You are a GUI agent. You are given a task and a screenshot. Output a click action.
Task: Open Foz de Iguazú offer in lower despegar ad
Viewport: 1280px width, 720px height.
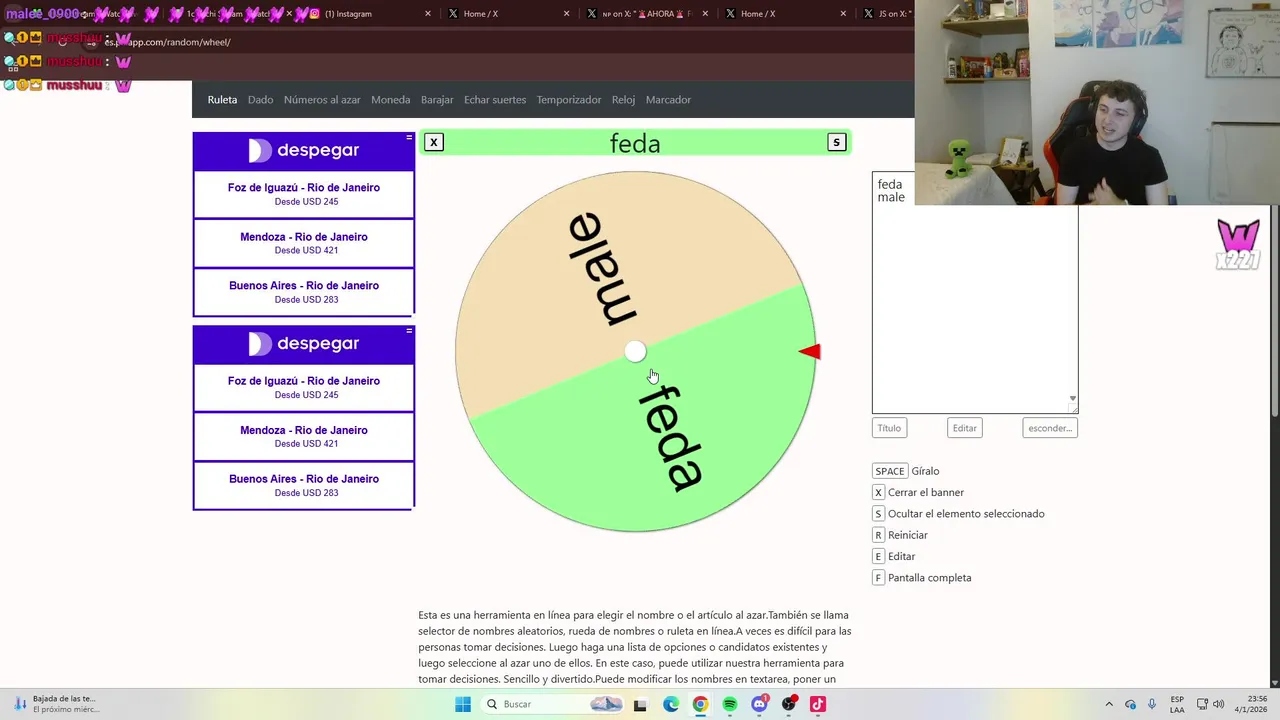pos(303,387)
